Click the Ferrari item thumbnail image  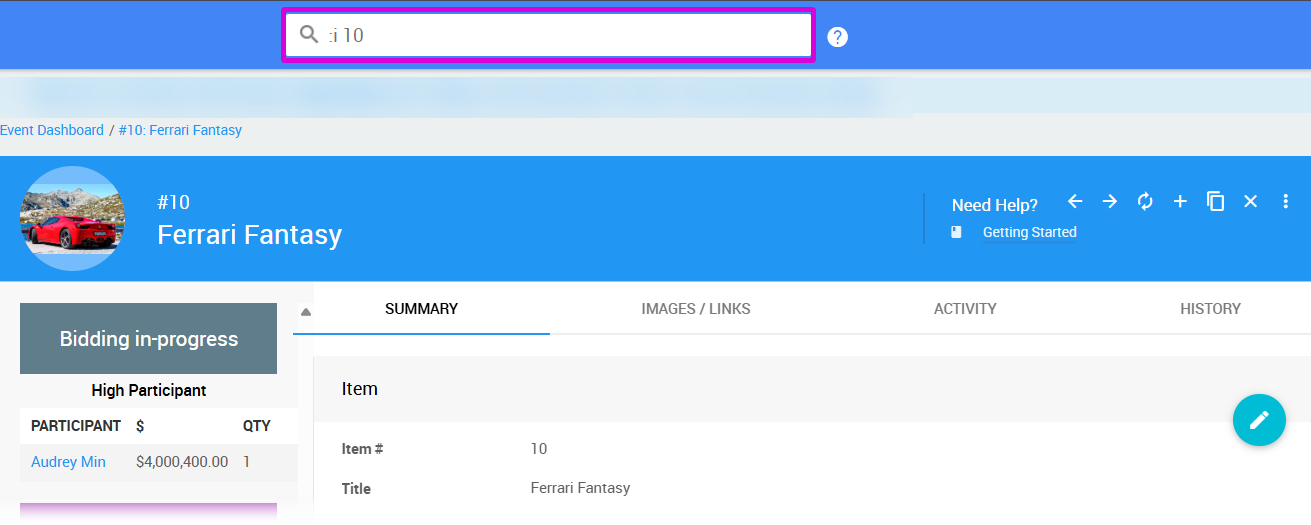[72, 219]
